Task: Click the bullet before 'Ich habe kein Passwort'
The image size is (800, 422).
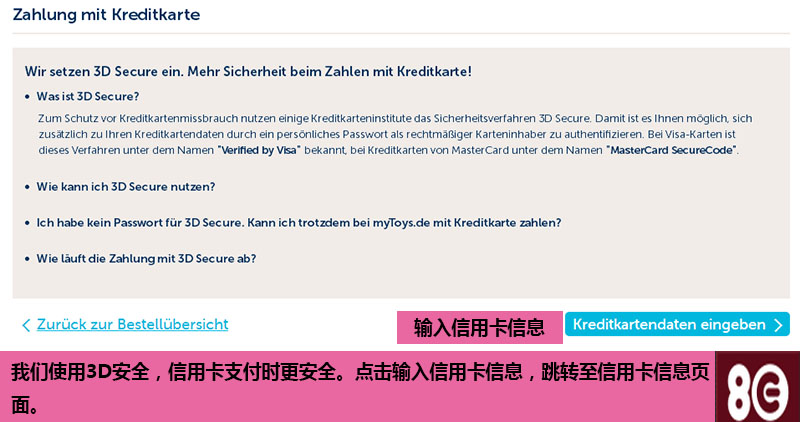Action: tap(28, 224)
